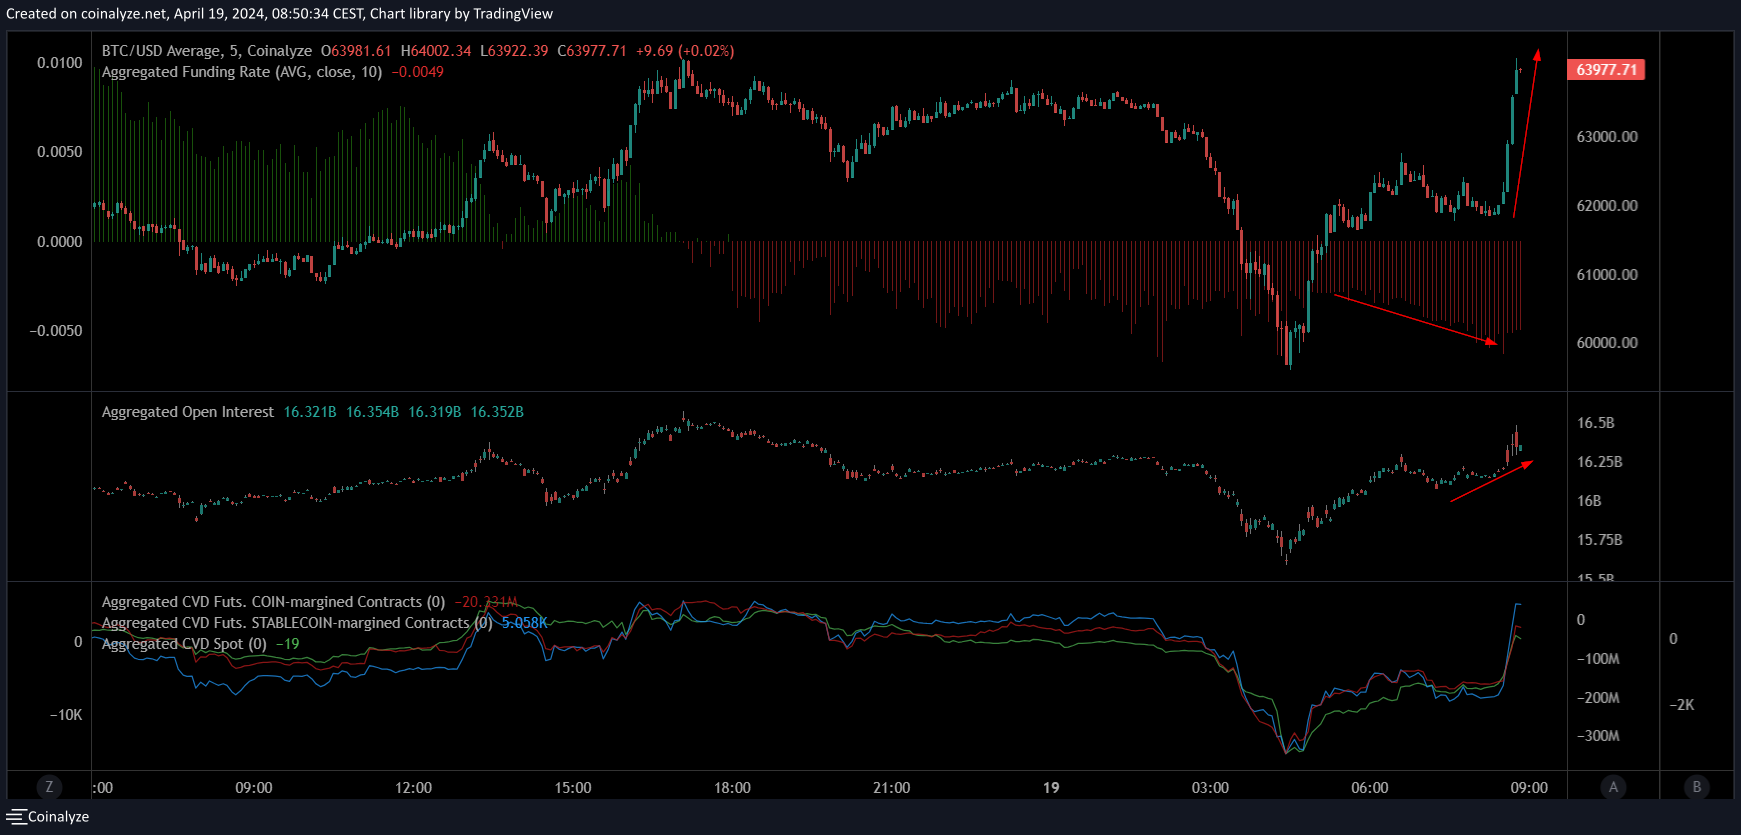The width and height of the screenshot is (1741, 835).
Task: Click the B button at bottom right
Action: [x=1696, y=787]
